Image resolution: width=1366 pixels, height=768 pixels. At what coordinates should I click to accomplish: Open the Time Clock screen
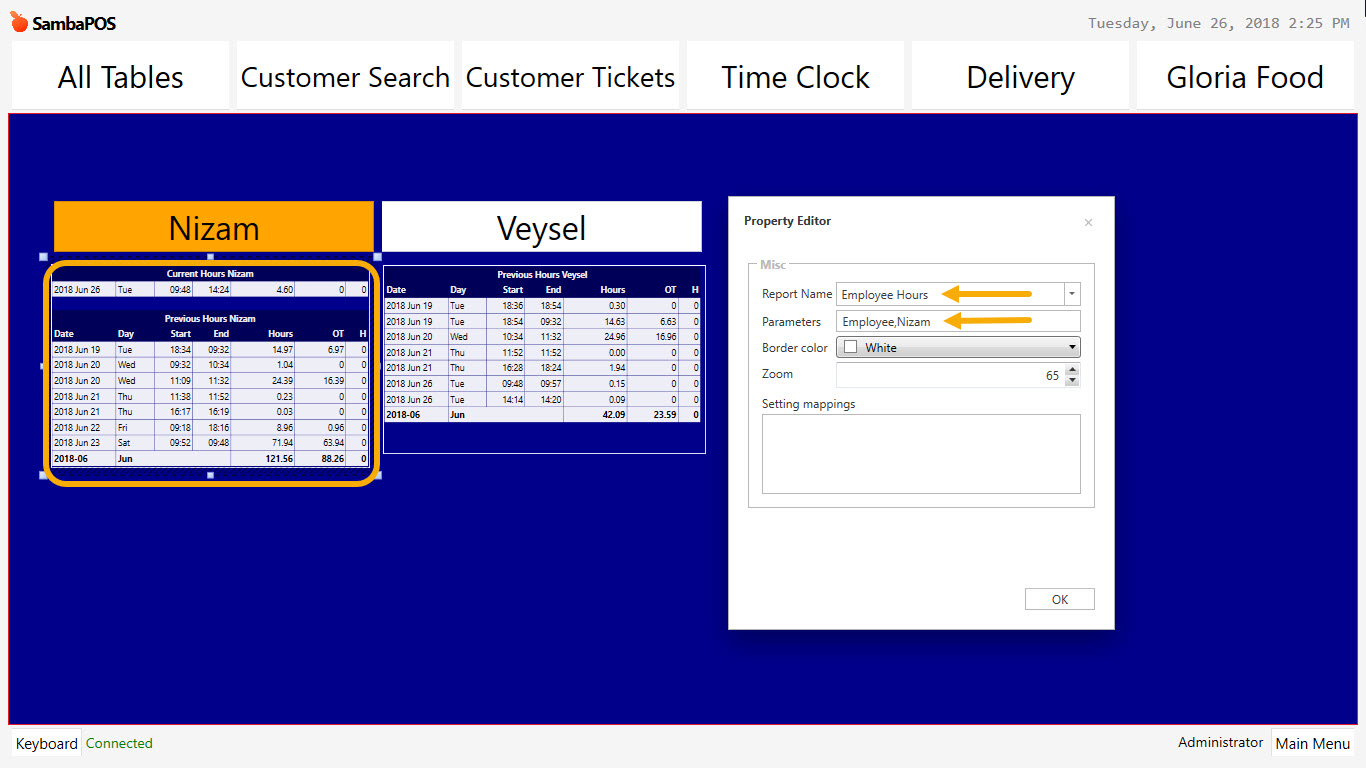coord(794,76)
